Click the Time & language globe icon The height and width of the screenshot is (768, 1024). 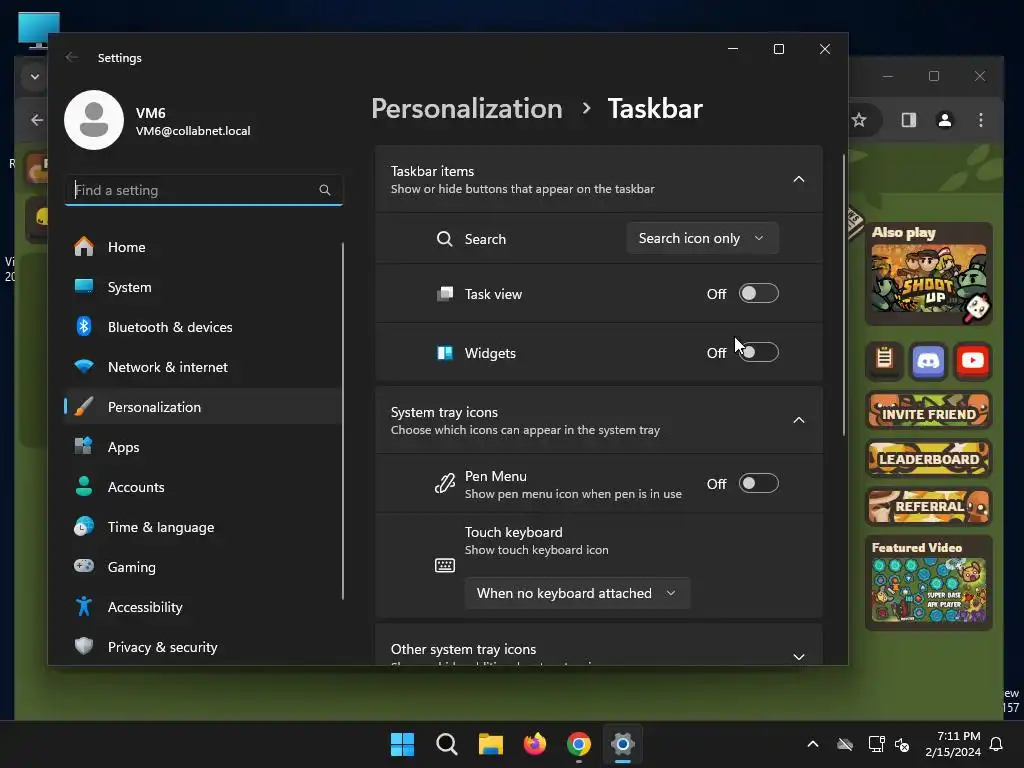pyautogui.click(x=84, y=526)
